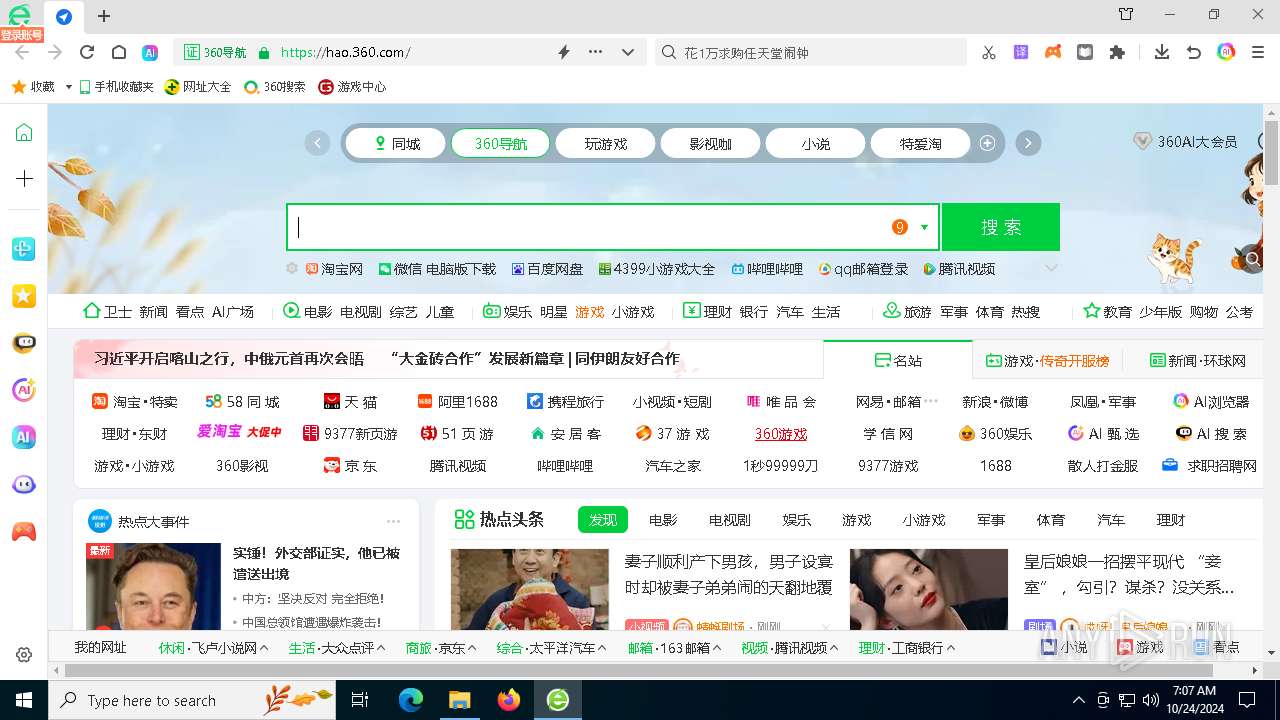Click the green 搜索 search button
The image size is (1280, 720).
point(1000,227)
